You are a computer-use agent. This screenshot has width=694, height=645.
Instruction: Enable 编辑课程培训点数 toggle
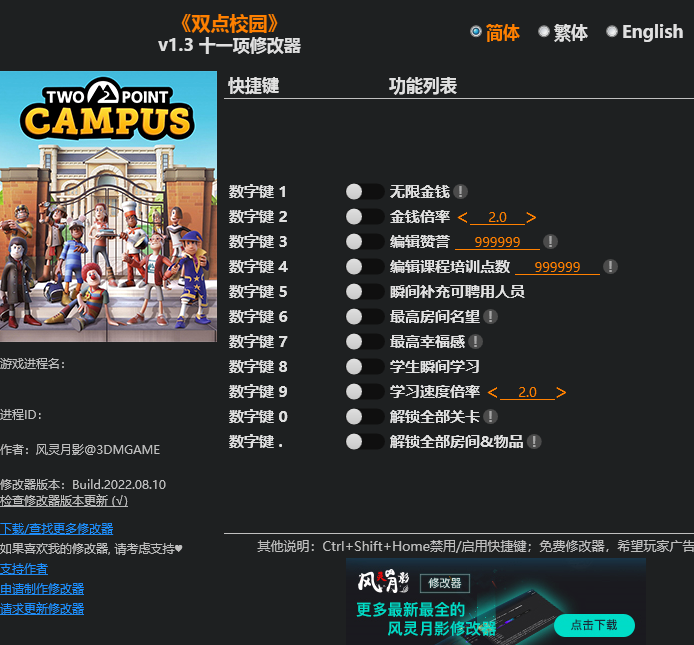pos(365,266)
